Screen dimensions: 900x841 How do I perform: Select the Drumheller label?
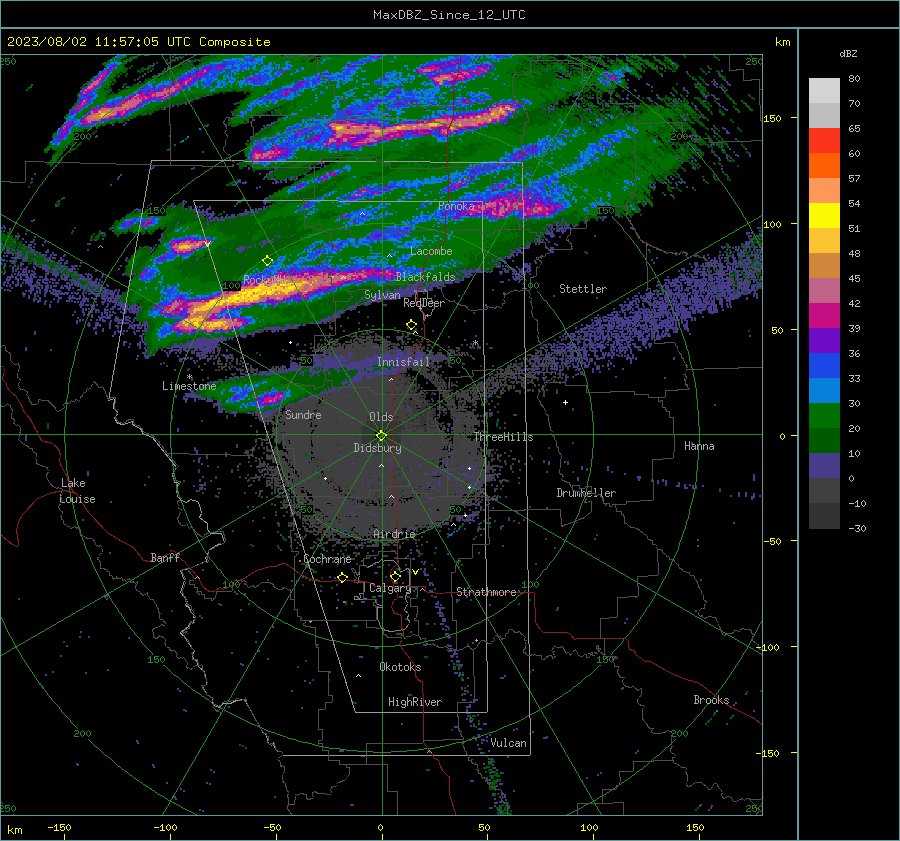[x=586, y=493]
